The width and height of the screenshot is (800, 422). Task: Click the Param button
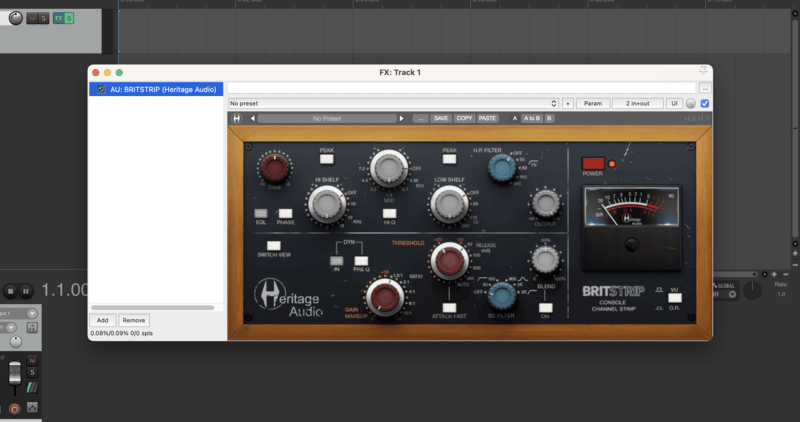(x=592, y=103)
